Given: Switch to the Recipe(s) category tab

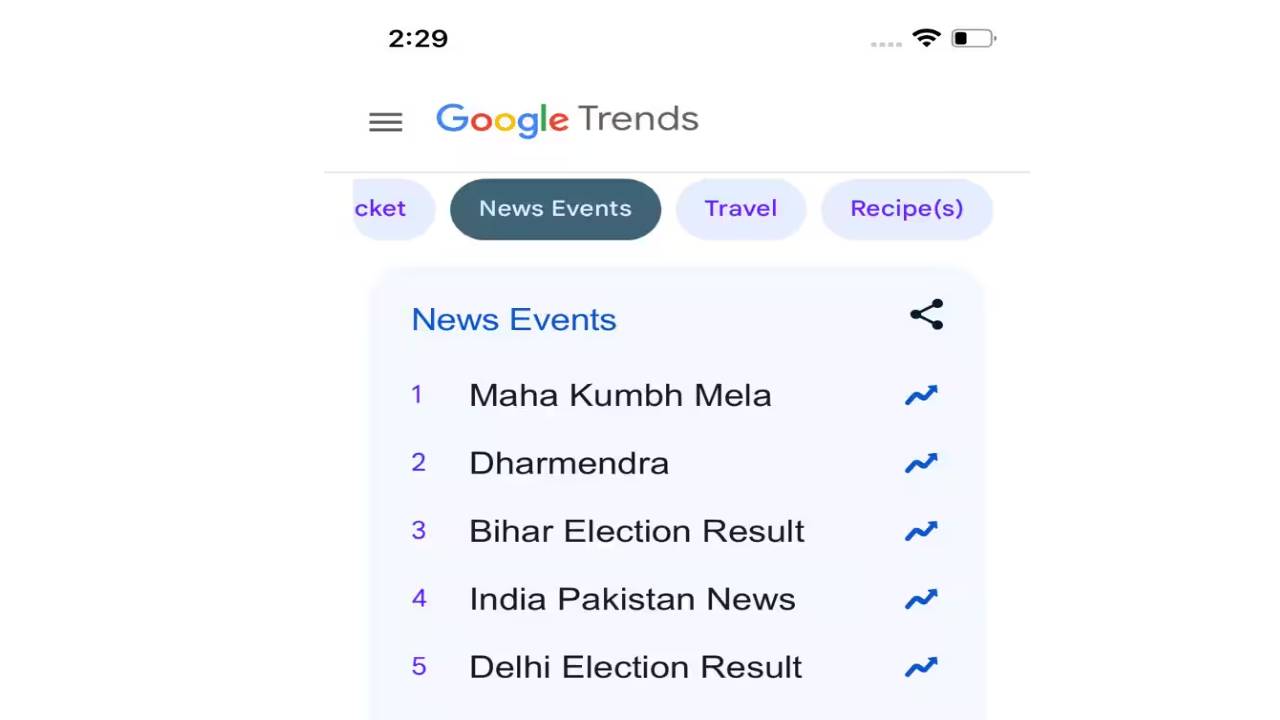Looking at the screenshot, I should 906,209.
